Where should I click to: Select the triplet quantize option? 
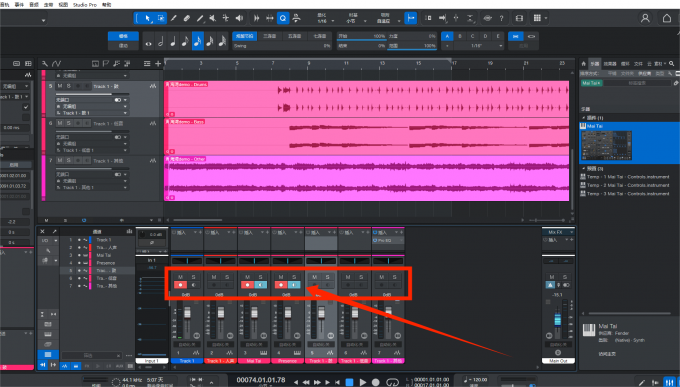[x=269, y=36]
